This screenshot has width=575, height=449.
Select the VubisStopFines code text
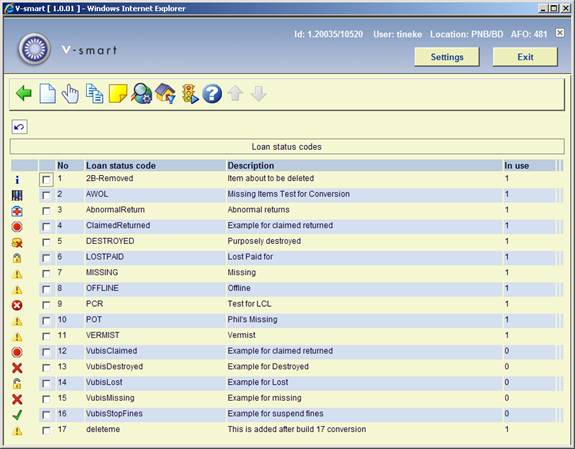(x=114, y=413)
